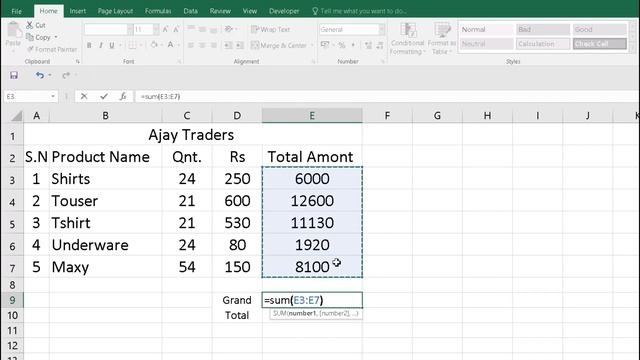Open the General number format dropdown
Screen dimensions: 640x360
[x=382, y=29]
